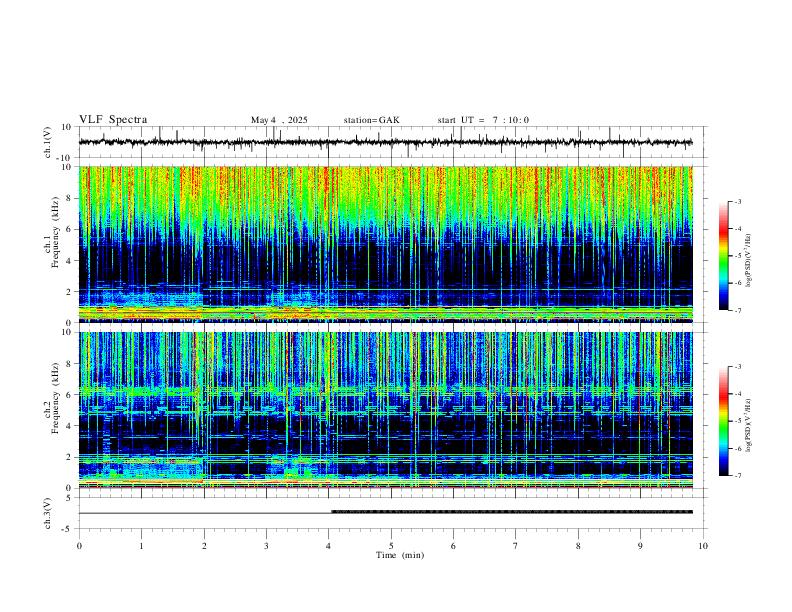The image size is (792, 612).
Task: Click the ch.3 signal trace panel
Action: [392, 513]
